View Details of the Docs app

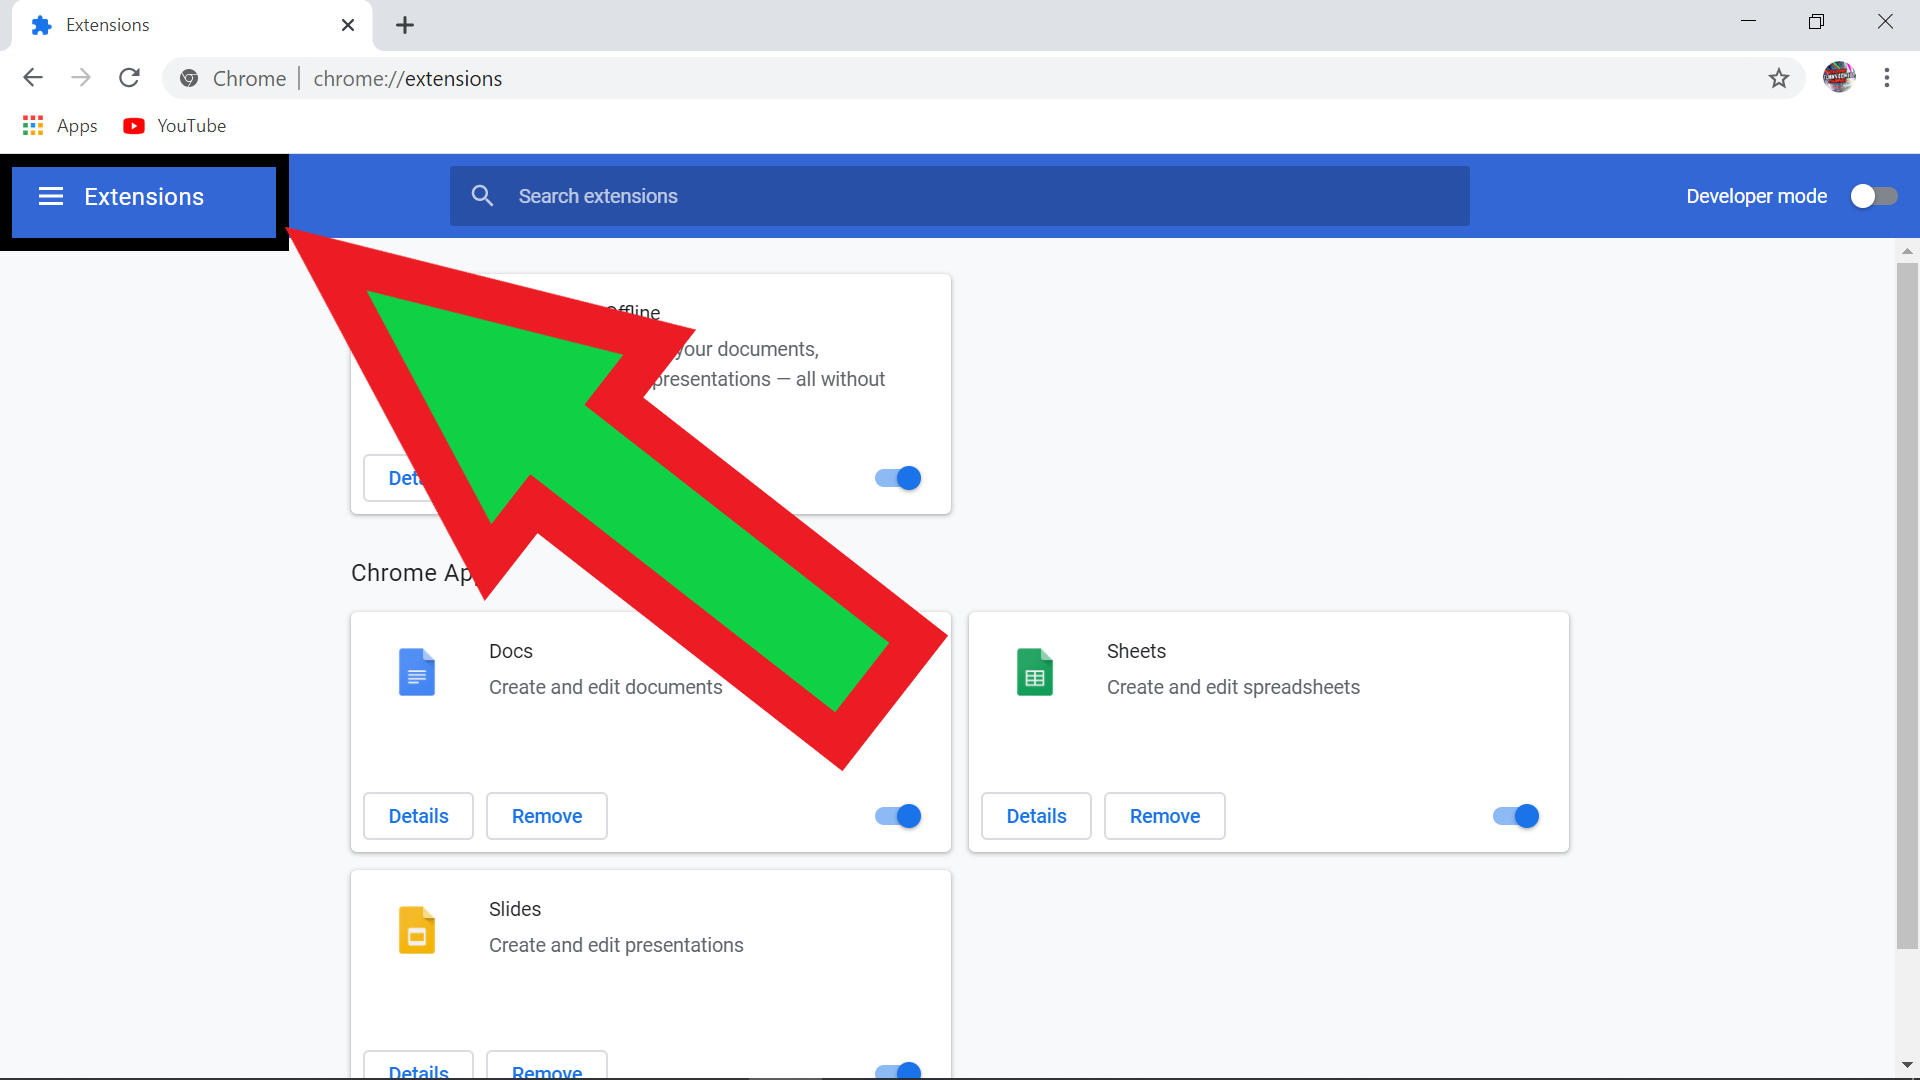click(418, 816)
